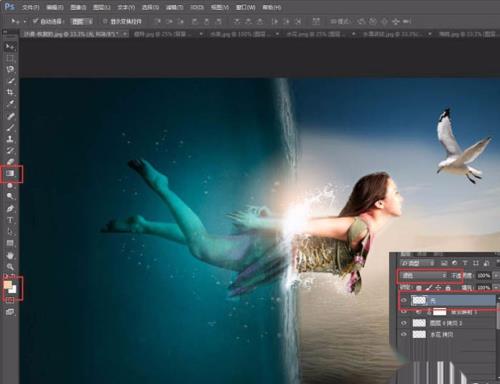500x384 pixels.
Task: Select the Eraser tool
Action: [x=10, y=162]
